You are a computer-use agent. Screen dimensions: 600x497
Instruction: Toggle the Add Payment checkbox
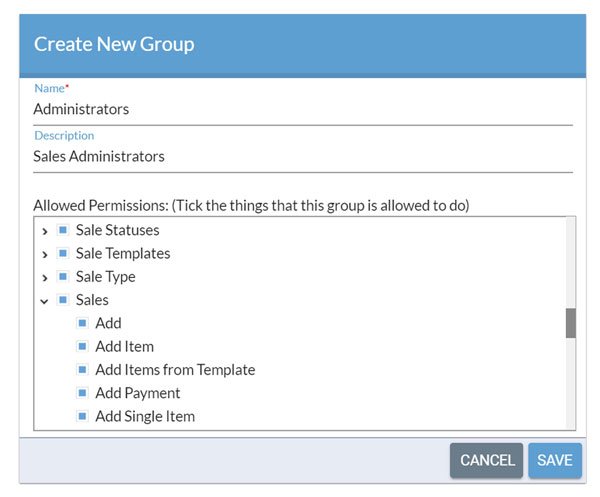point(82,393)
